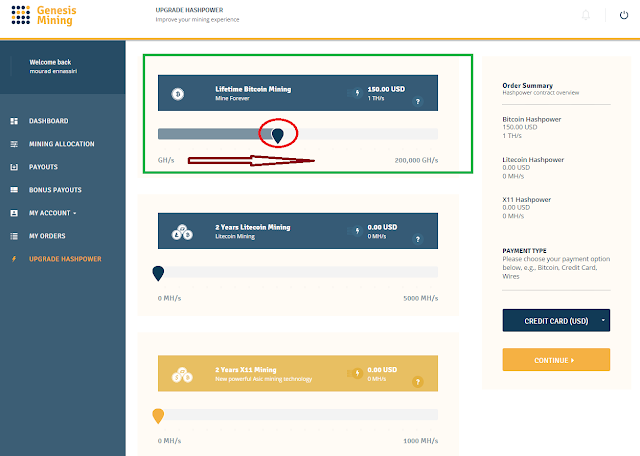Click Litecoin Hashpower in order summary
Viewport: 640px width, 456px height.
pos(533,160)
